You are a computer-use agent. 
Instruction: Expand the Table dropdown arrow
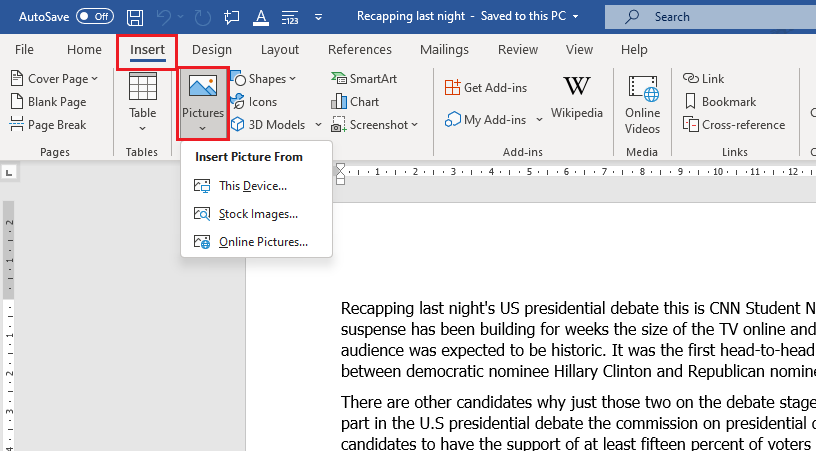143,128
